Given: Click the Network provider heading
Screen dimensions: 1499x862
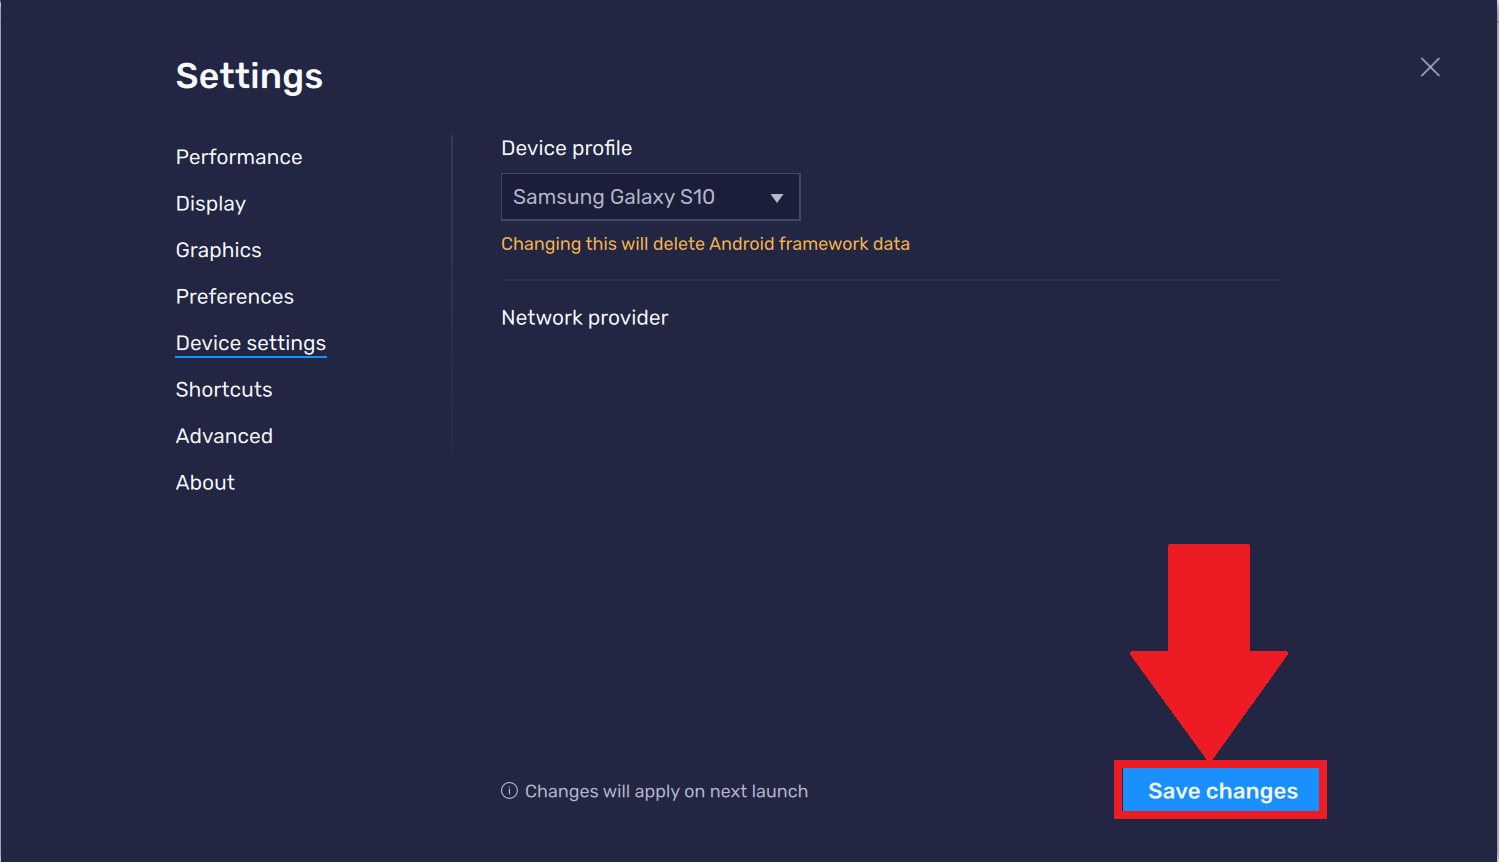Looking at the screenshot, I should click(585, 318).
